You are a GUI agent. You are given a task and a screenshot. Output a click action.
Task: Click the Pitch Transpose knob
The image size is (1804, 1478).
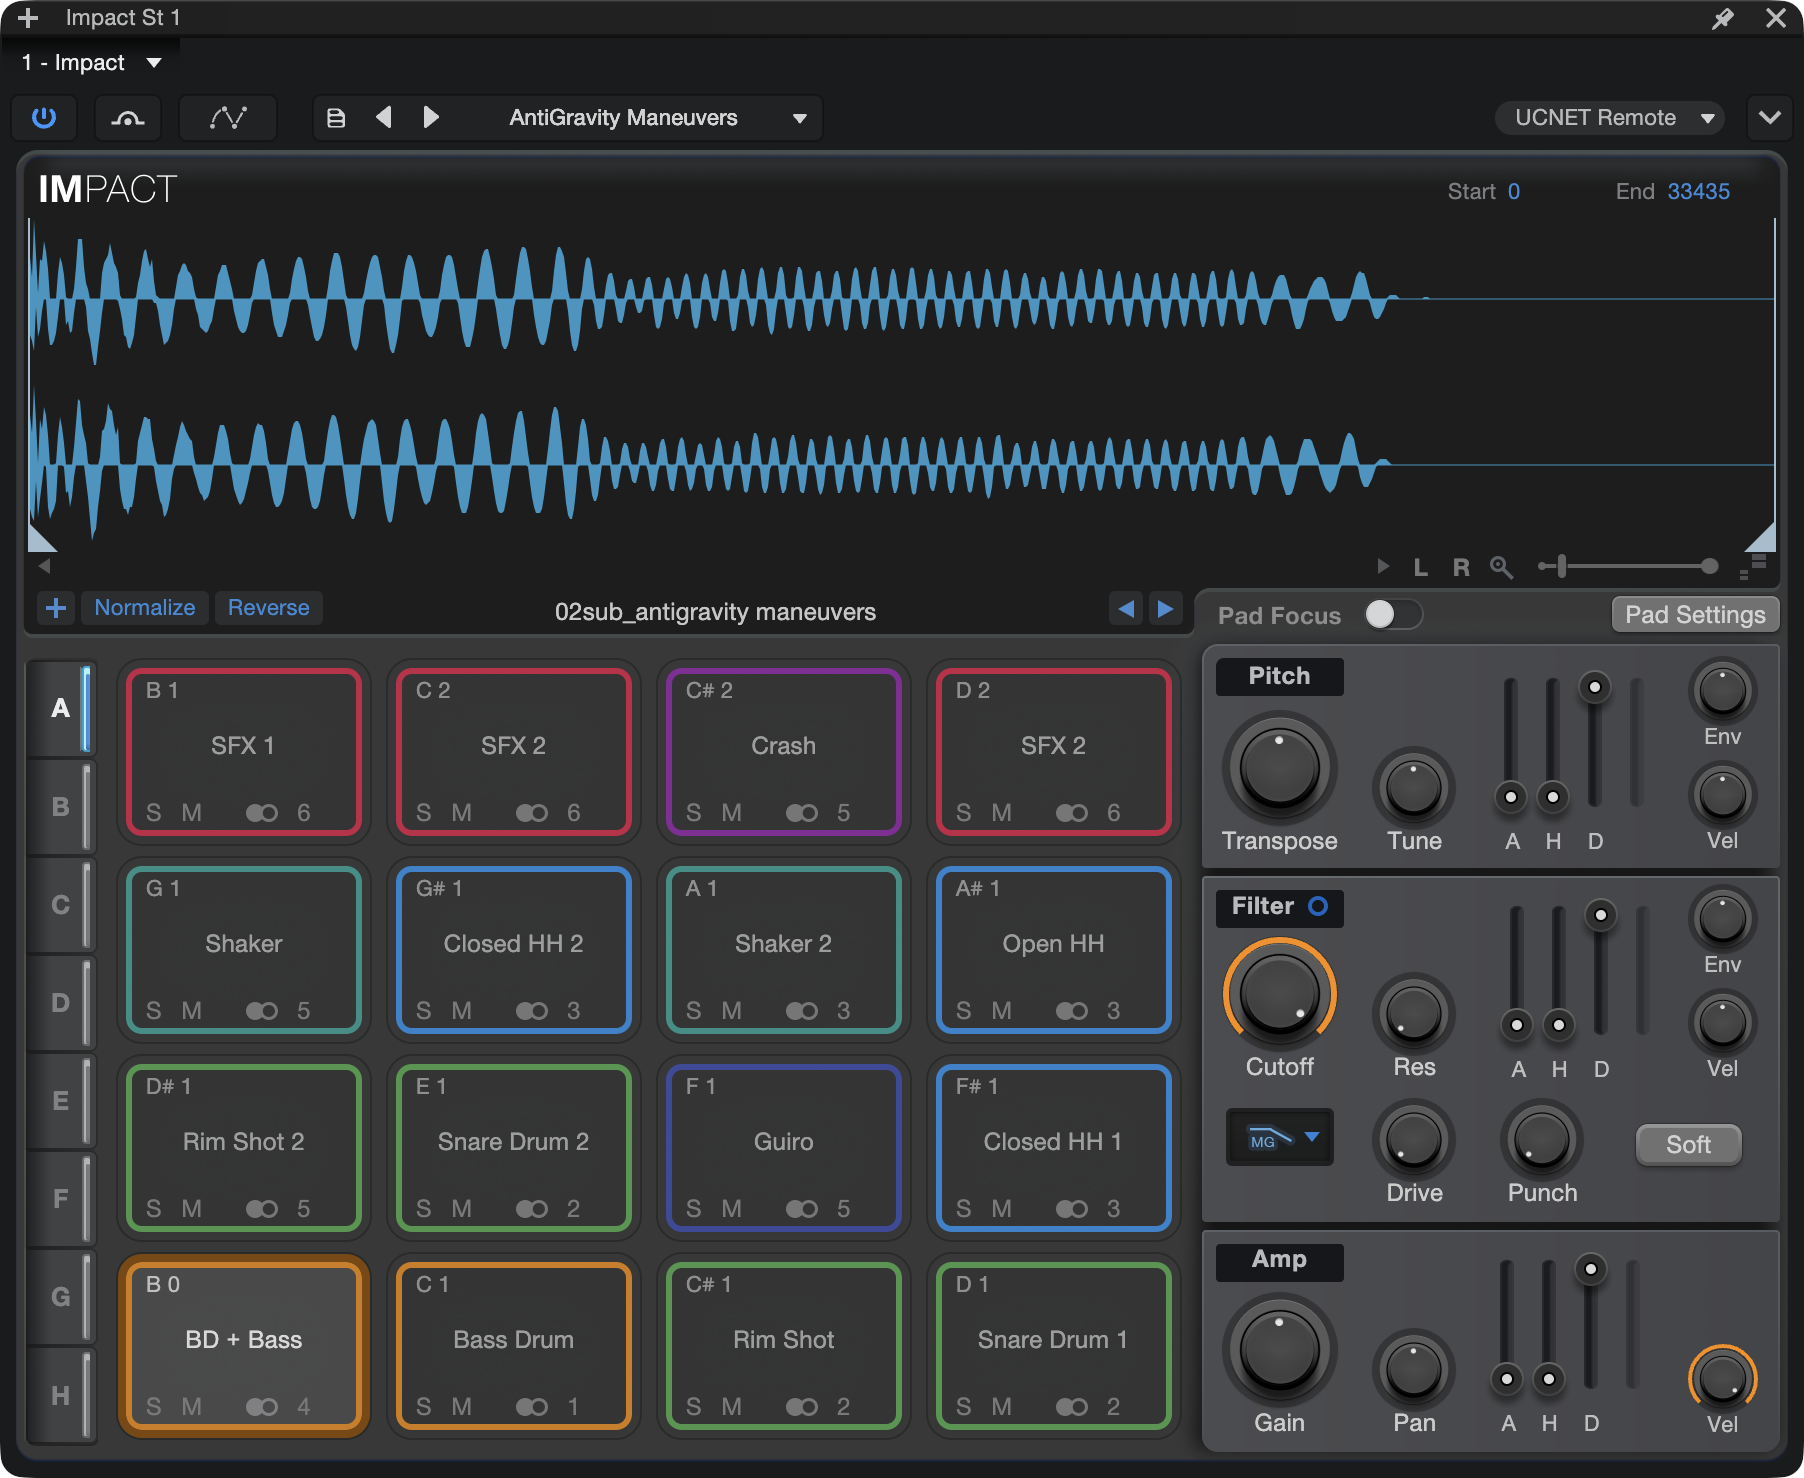[1280, 768]
